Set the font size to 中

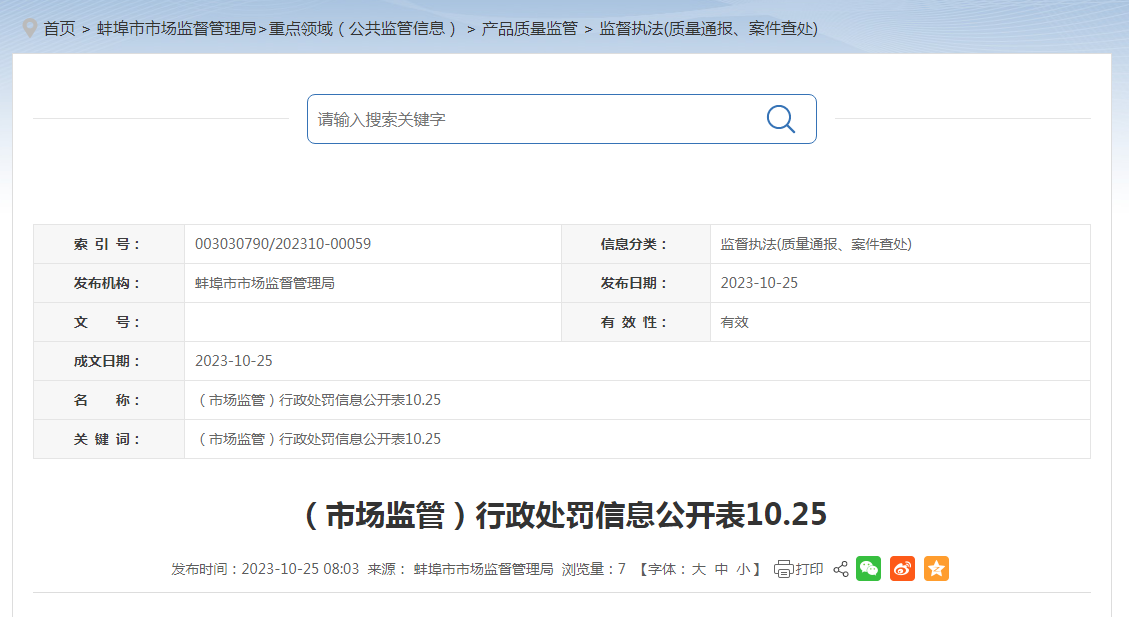pyautogui.click(x=721, y=569)
